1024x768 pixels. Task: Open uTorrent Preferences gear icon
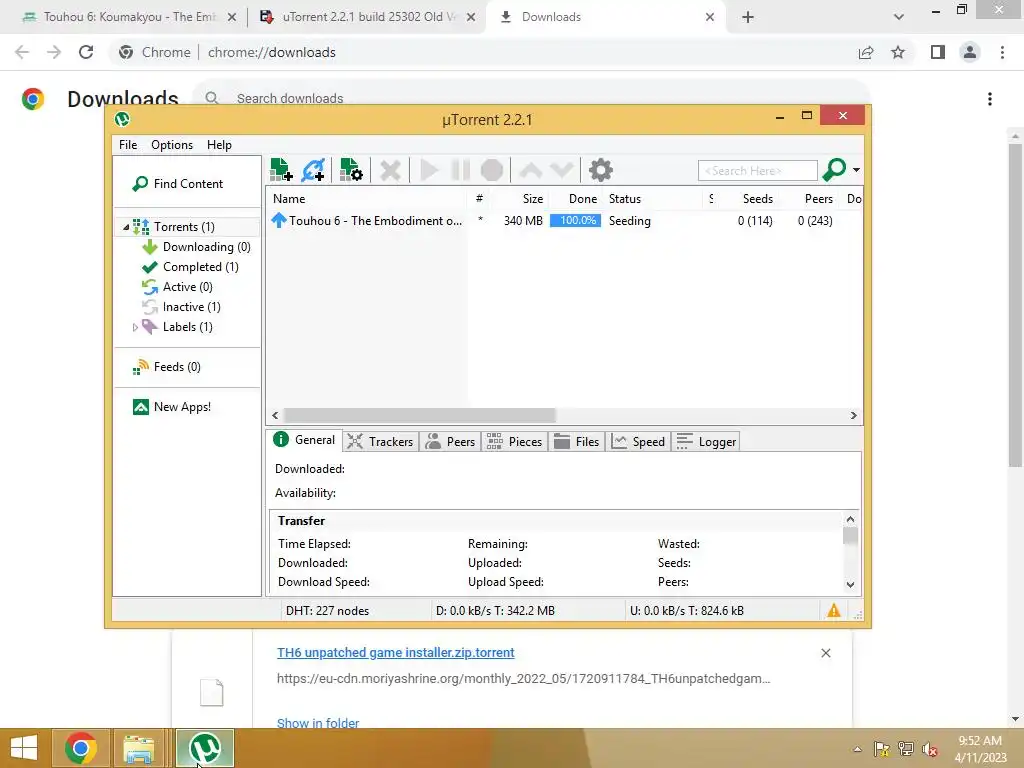click(x=601, y=170)
